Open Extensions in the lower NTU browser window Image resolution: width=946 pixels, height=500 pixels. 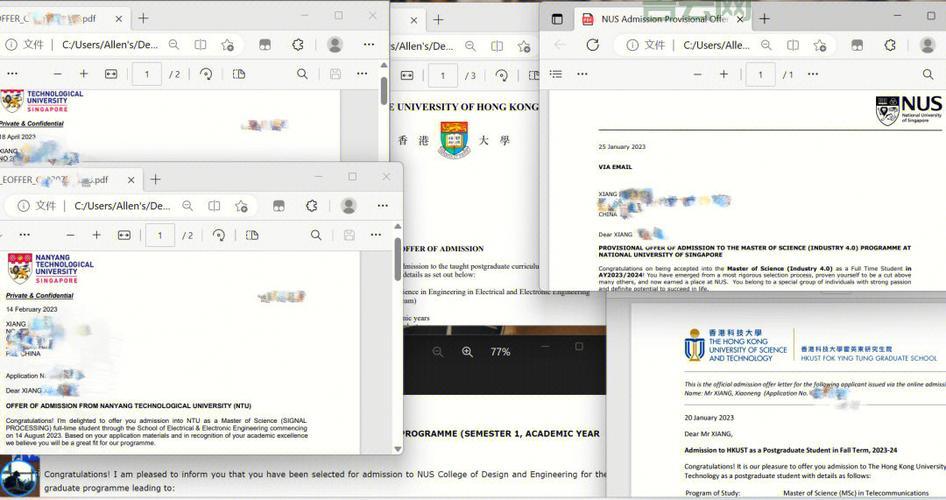(x=311, y=206)
